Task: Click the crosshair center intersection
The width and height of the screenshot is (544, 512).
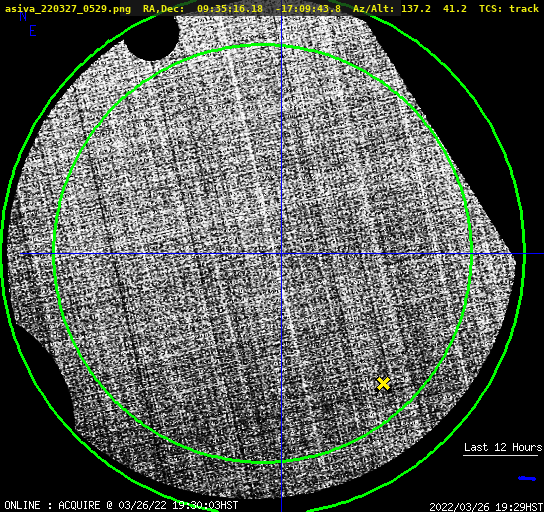Action: click(x=281, y=254)
